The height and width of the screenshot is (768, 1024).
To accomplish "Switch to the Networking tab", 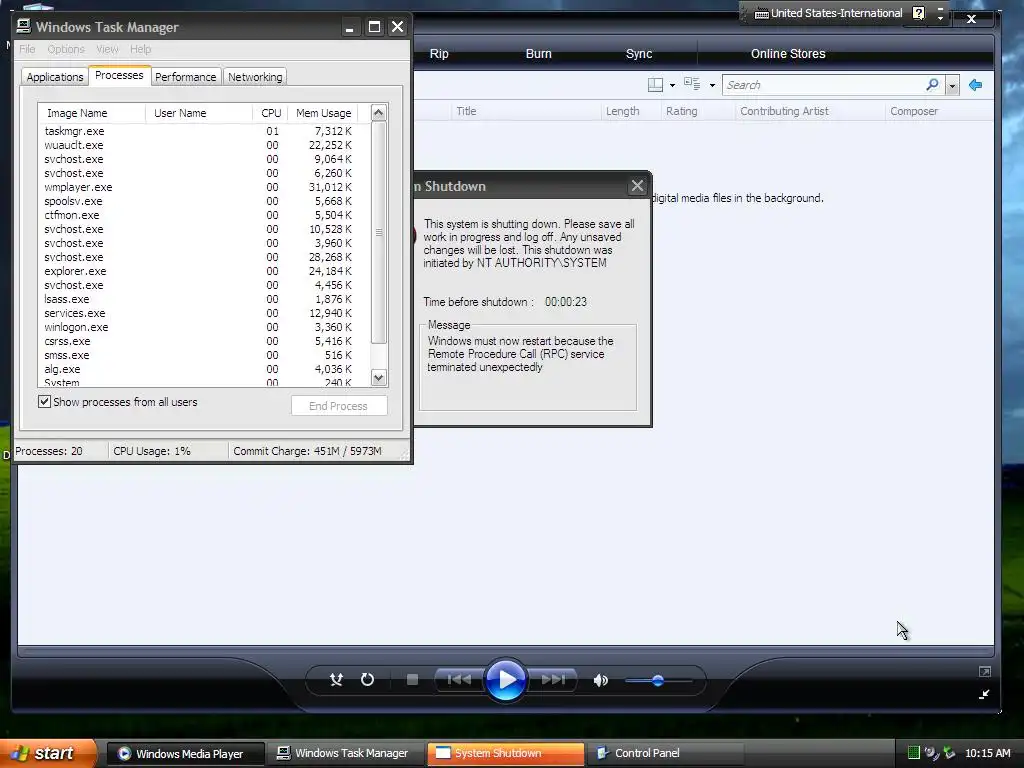I will tap(255, 76).
